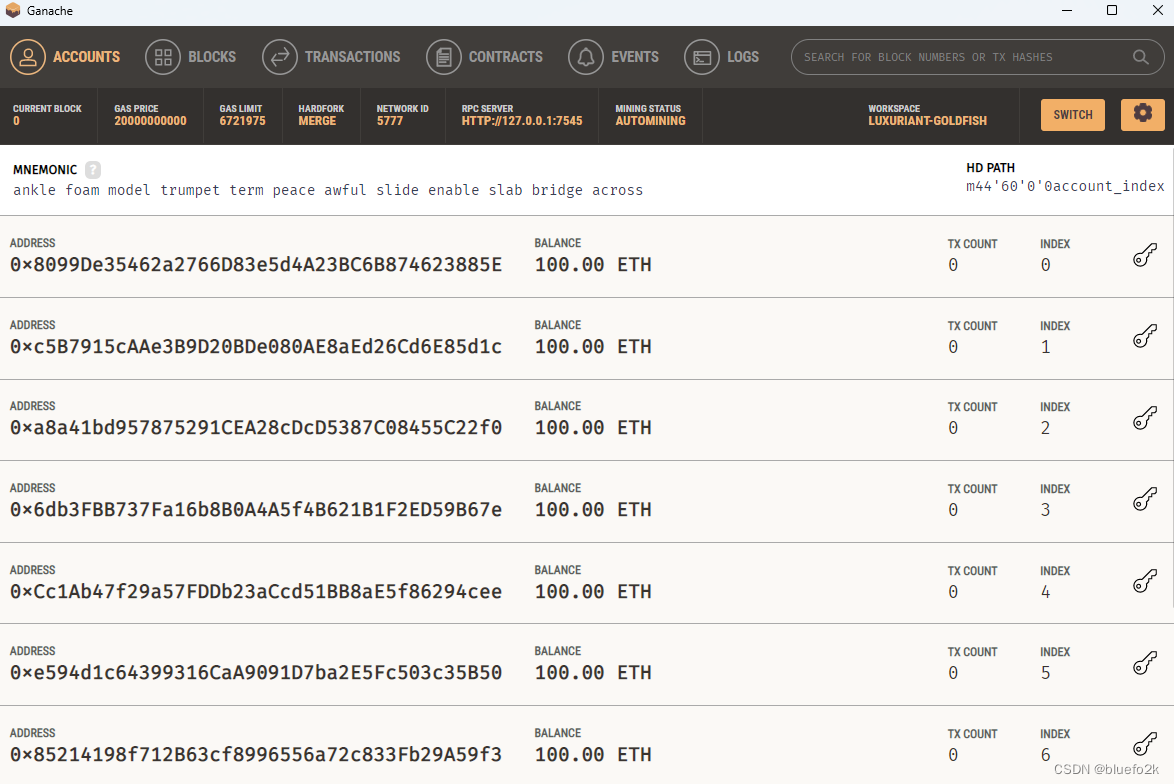Click the gas price 20000000000 value

[150, 121]
